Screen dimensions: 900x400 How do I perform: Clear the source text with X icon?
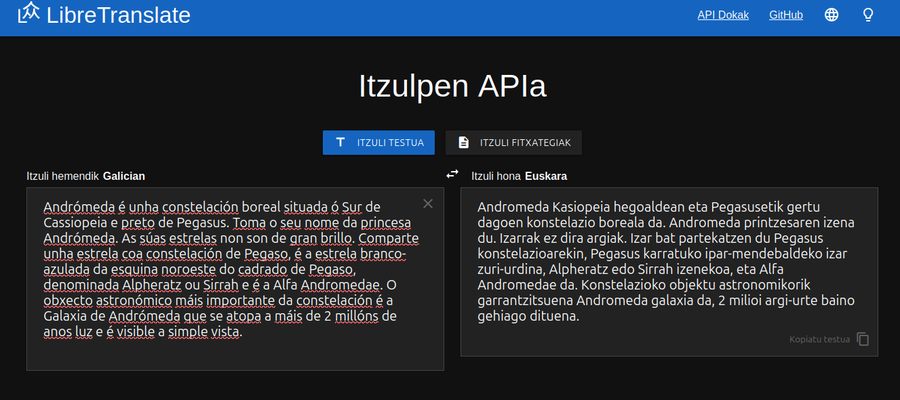click(428, 203)
